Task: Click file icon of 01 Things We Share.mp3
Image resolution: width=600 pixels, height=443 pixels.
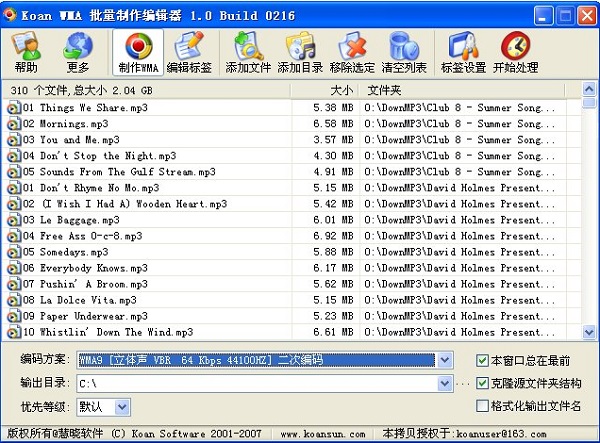Action: [x=14, y=108]
